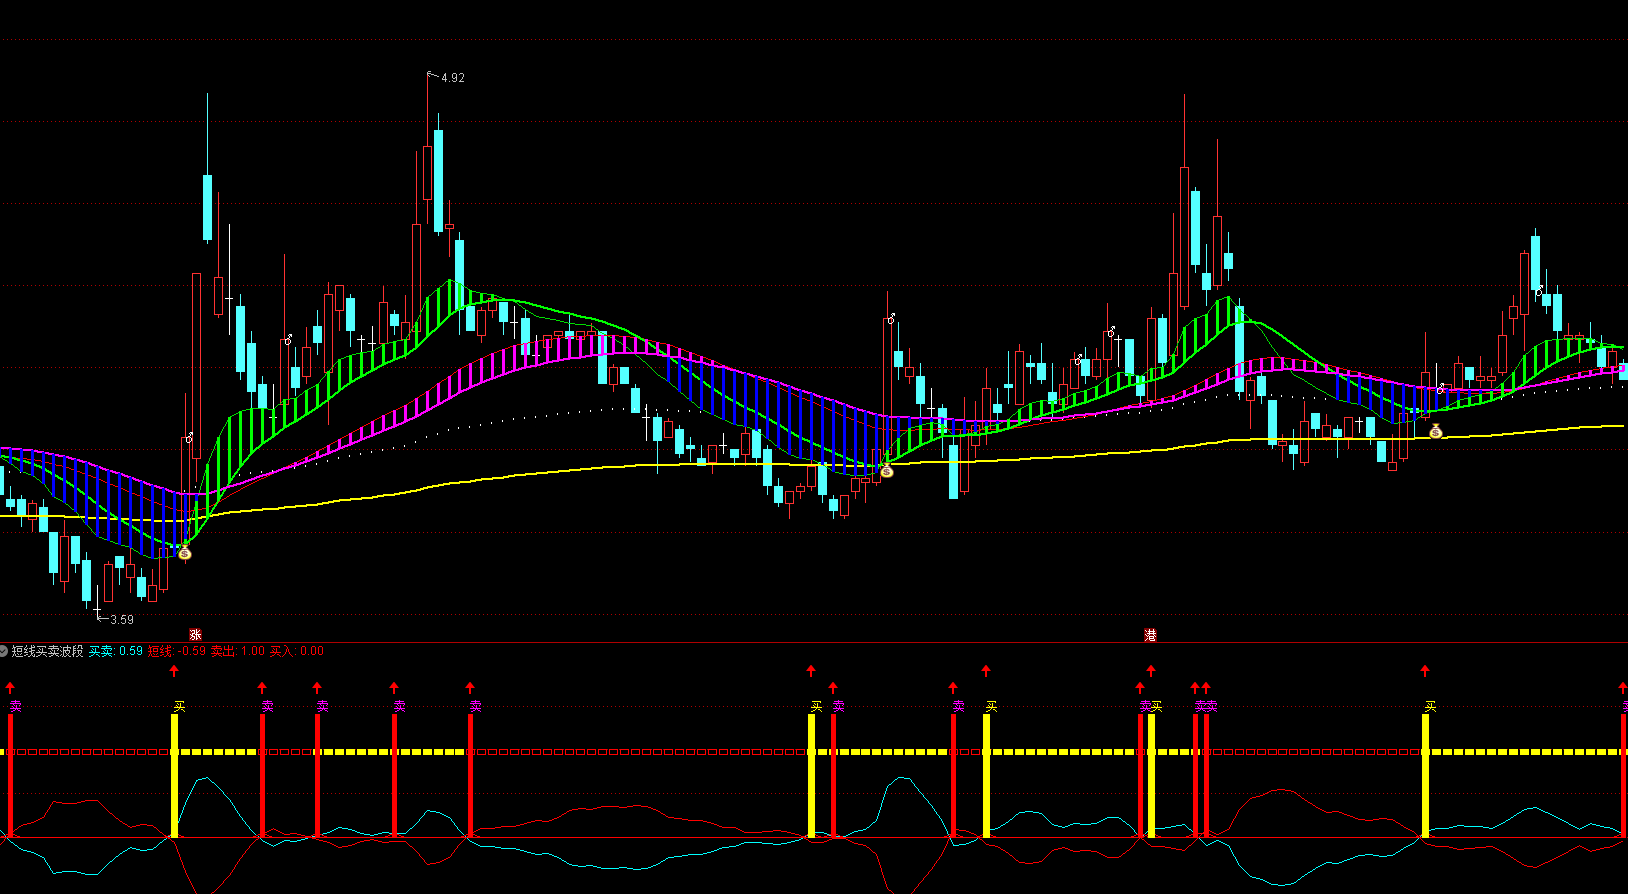1628x894 pixels.
Task: Select the leftmost magenta 卖 signal label
Action: 15,706
